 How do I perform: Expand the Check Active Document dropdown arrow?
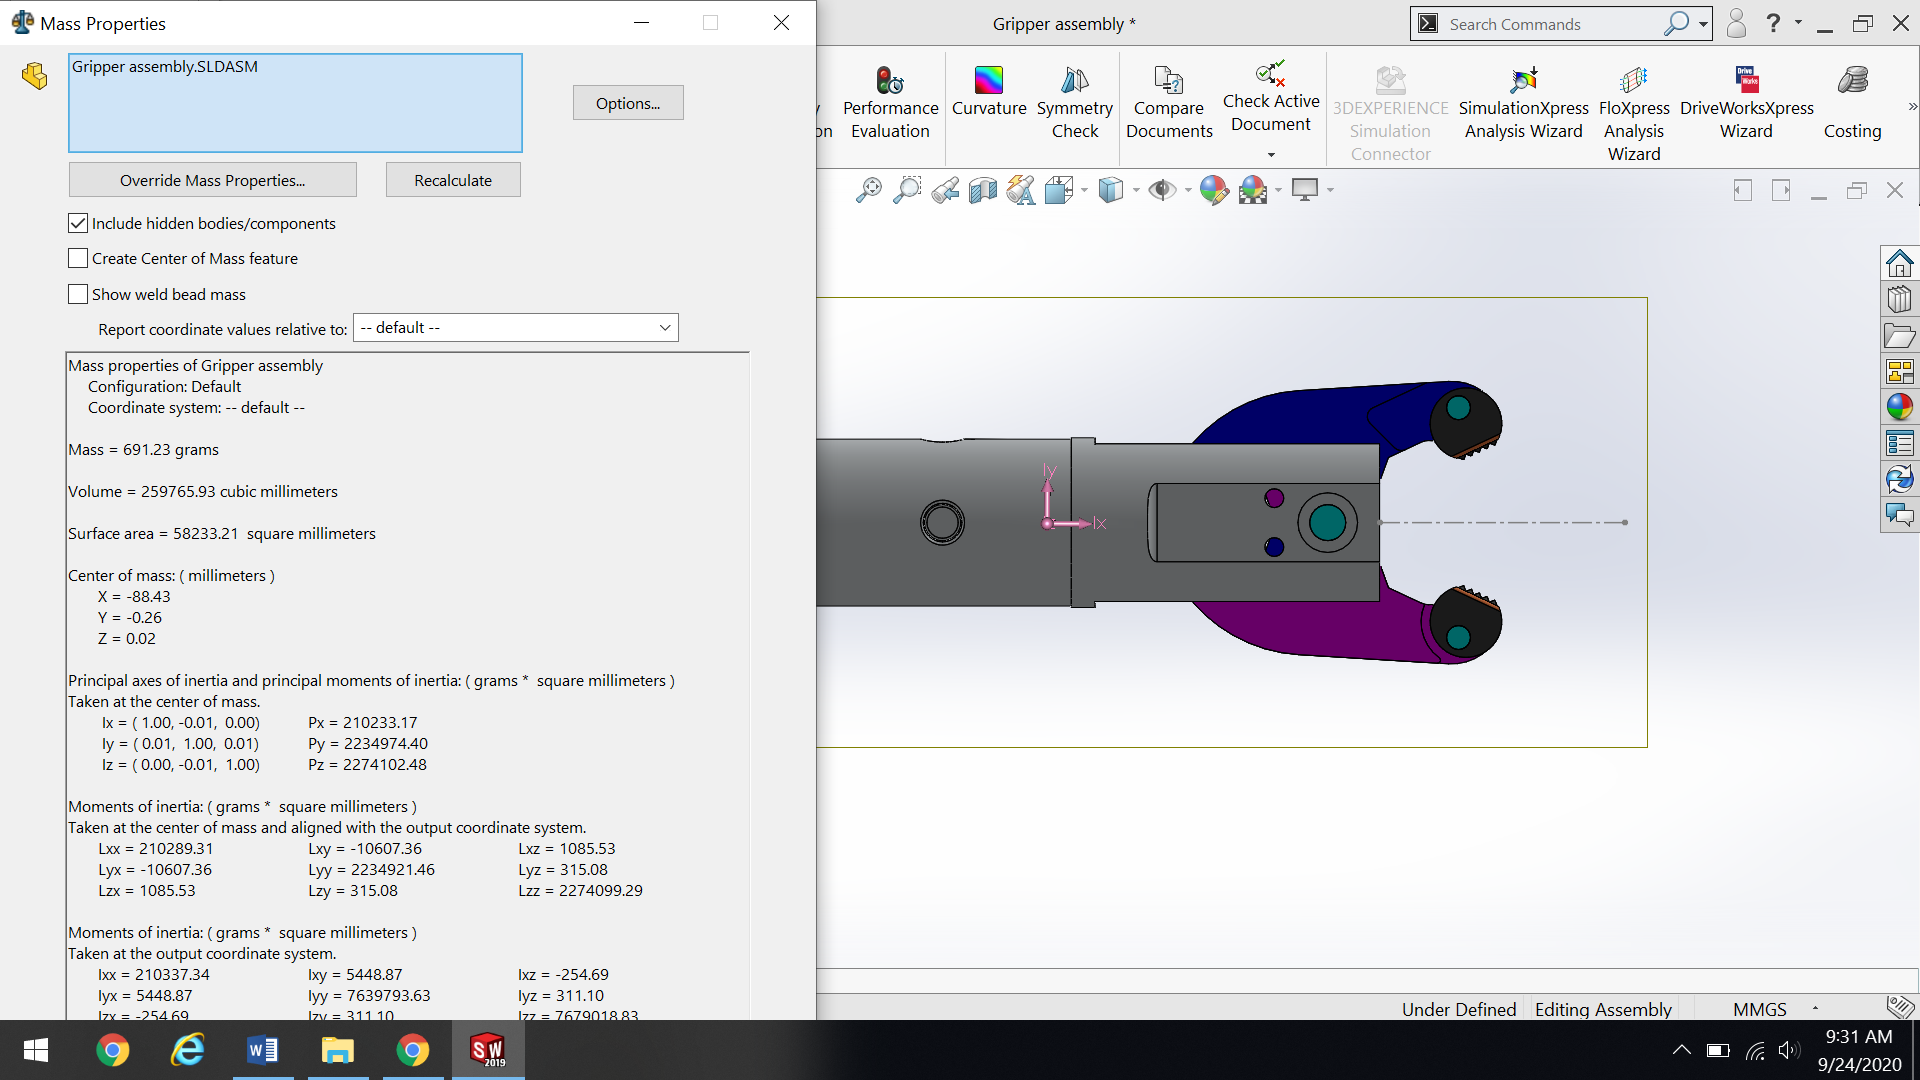pos(1271,155)
